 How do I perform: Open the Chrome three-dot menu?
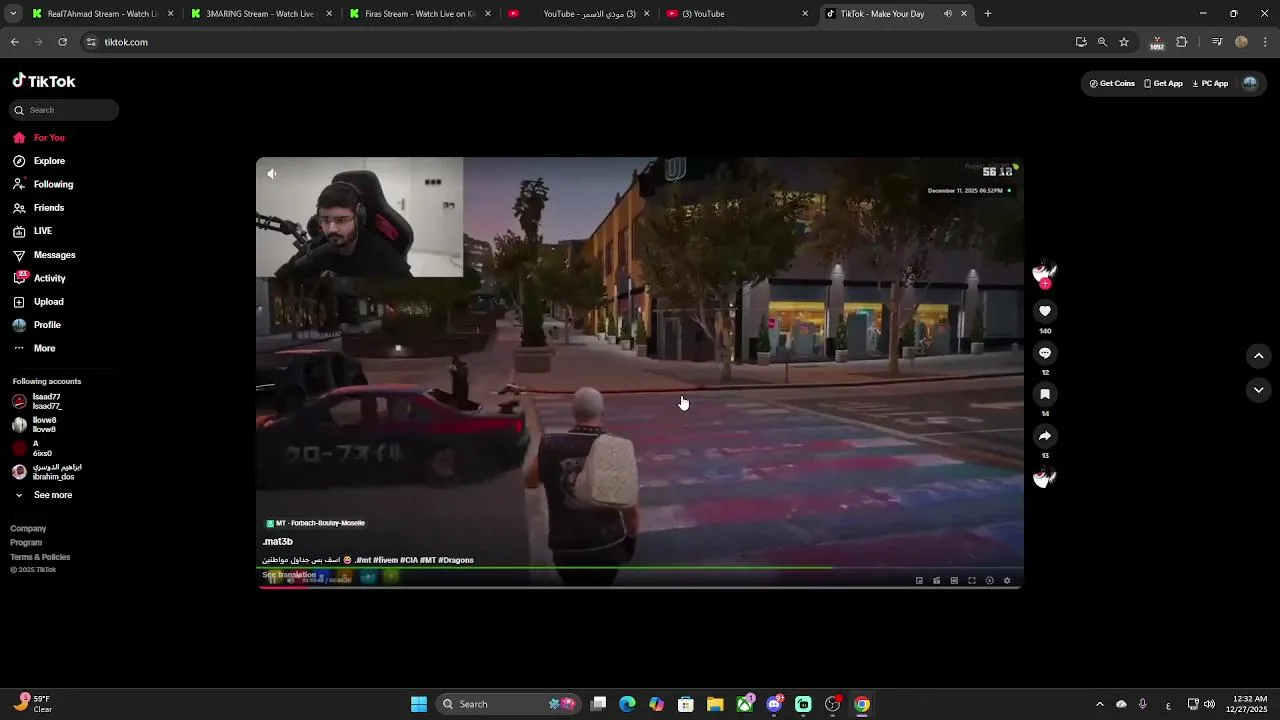[x=1265, y=42]
